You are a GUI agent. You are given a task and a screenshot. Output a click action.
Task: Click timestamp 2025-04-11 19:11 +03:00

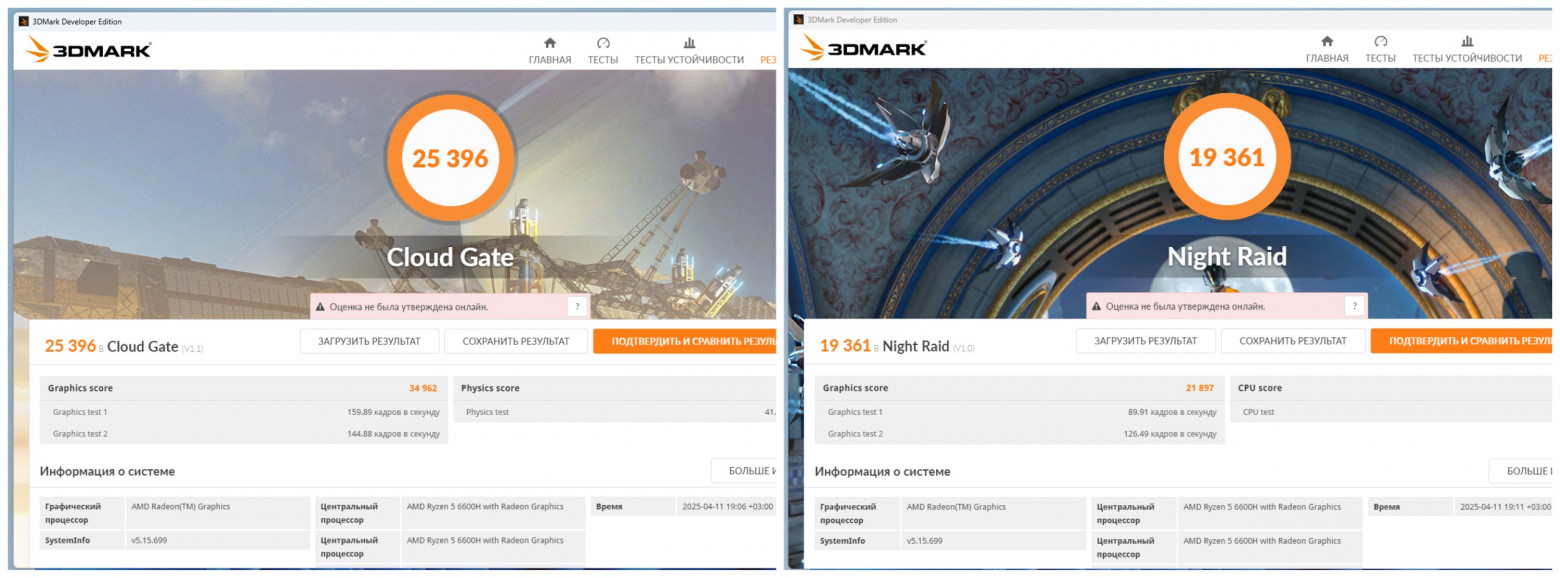[1505, 507]
